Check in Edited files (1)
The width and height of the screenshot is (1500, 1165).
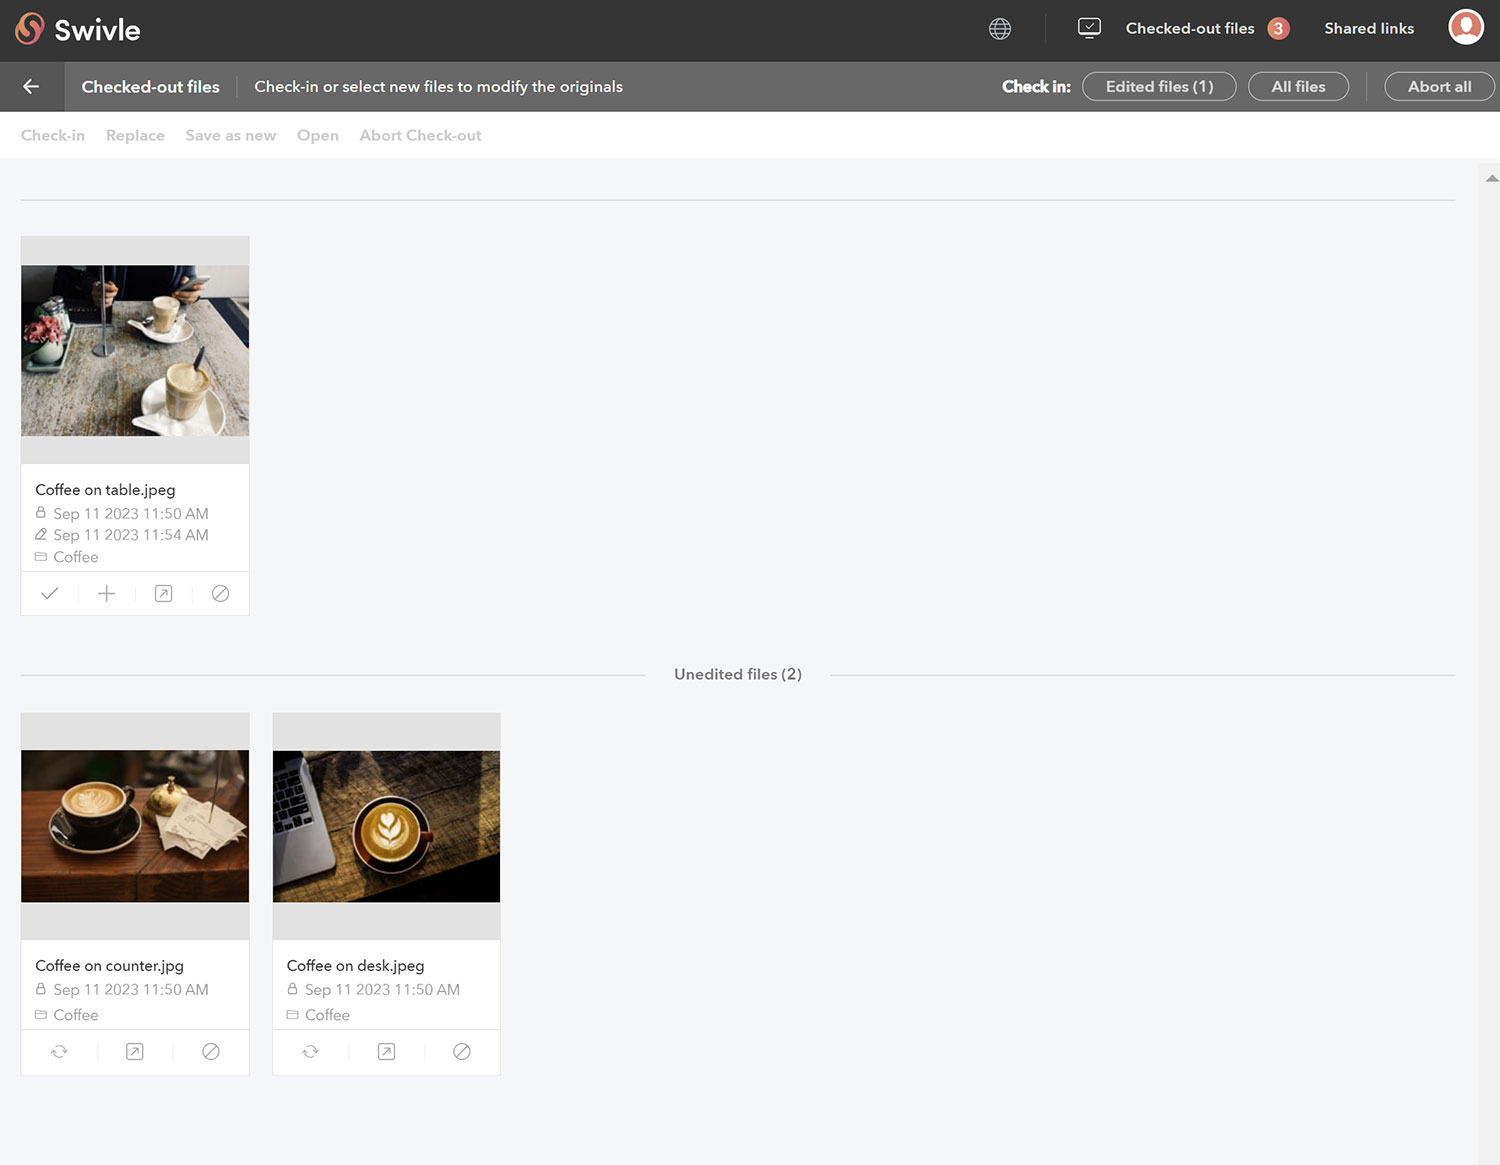[1158, 86]
